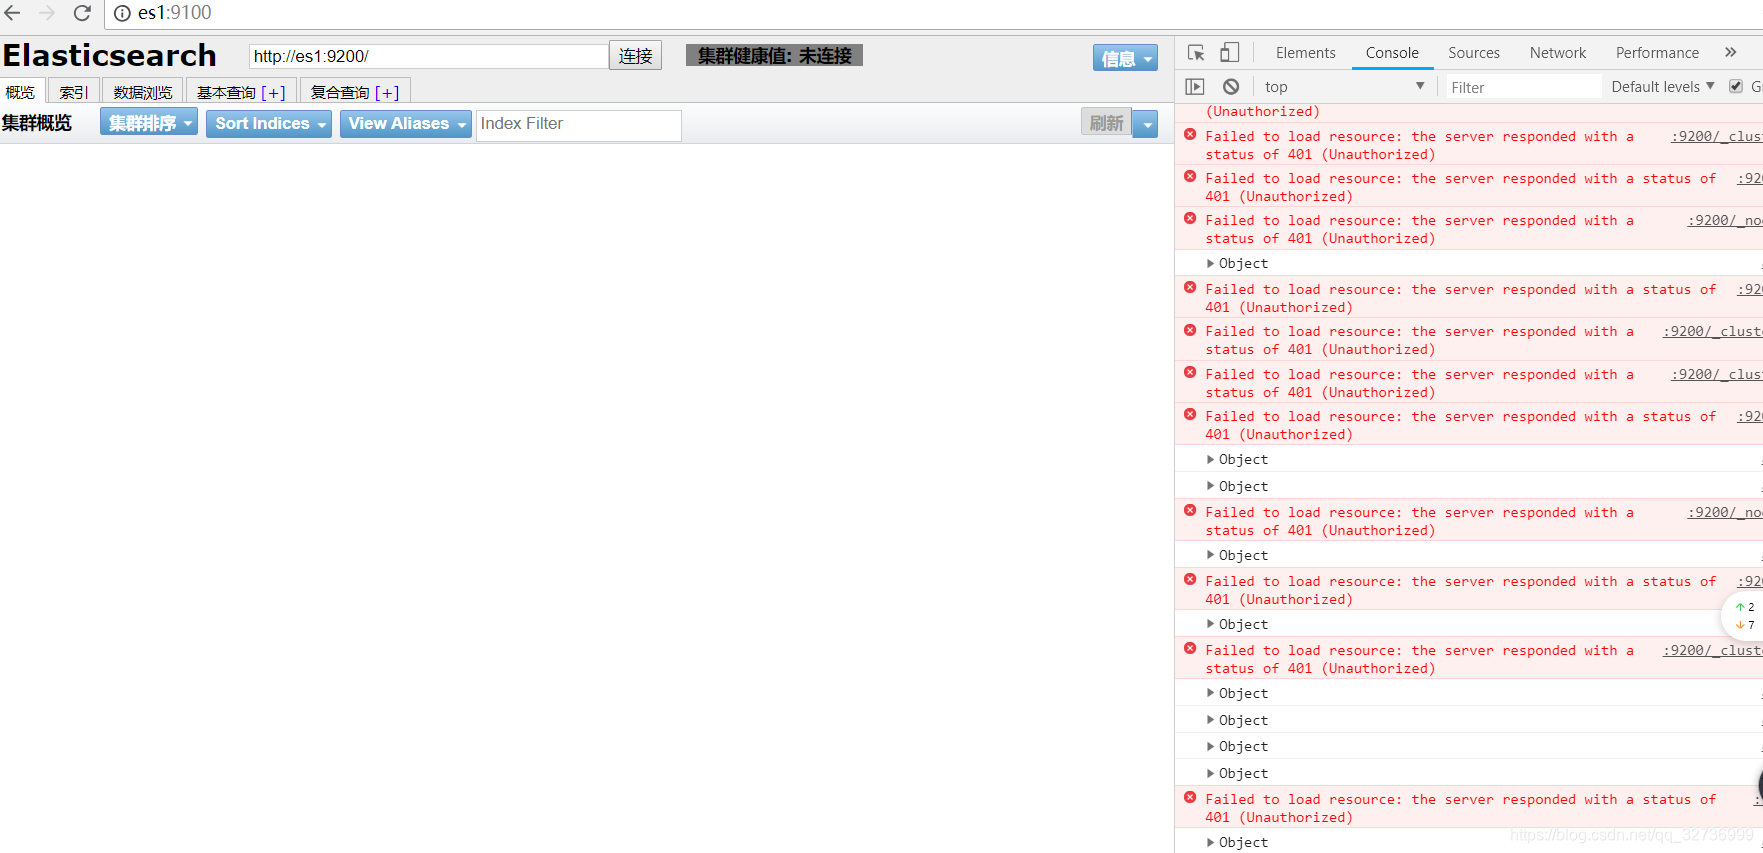
Task: Click the 刷新 refresh button
Action: click(x=1106, y=123)
